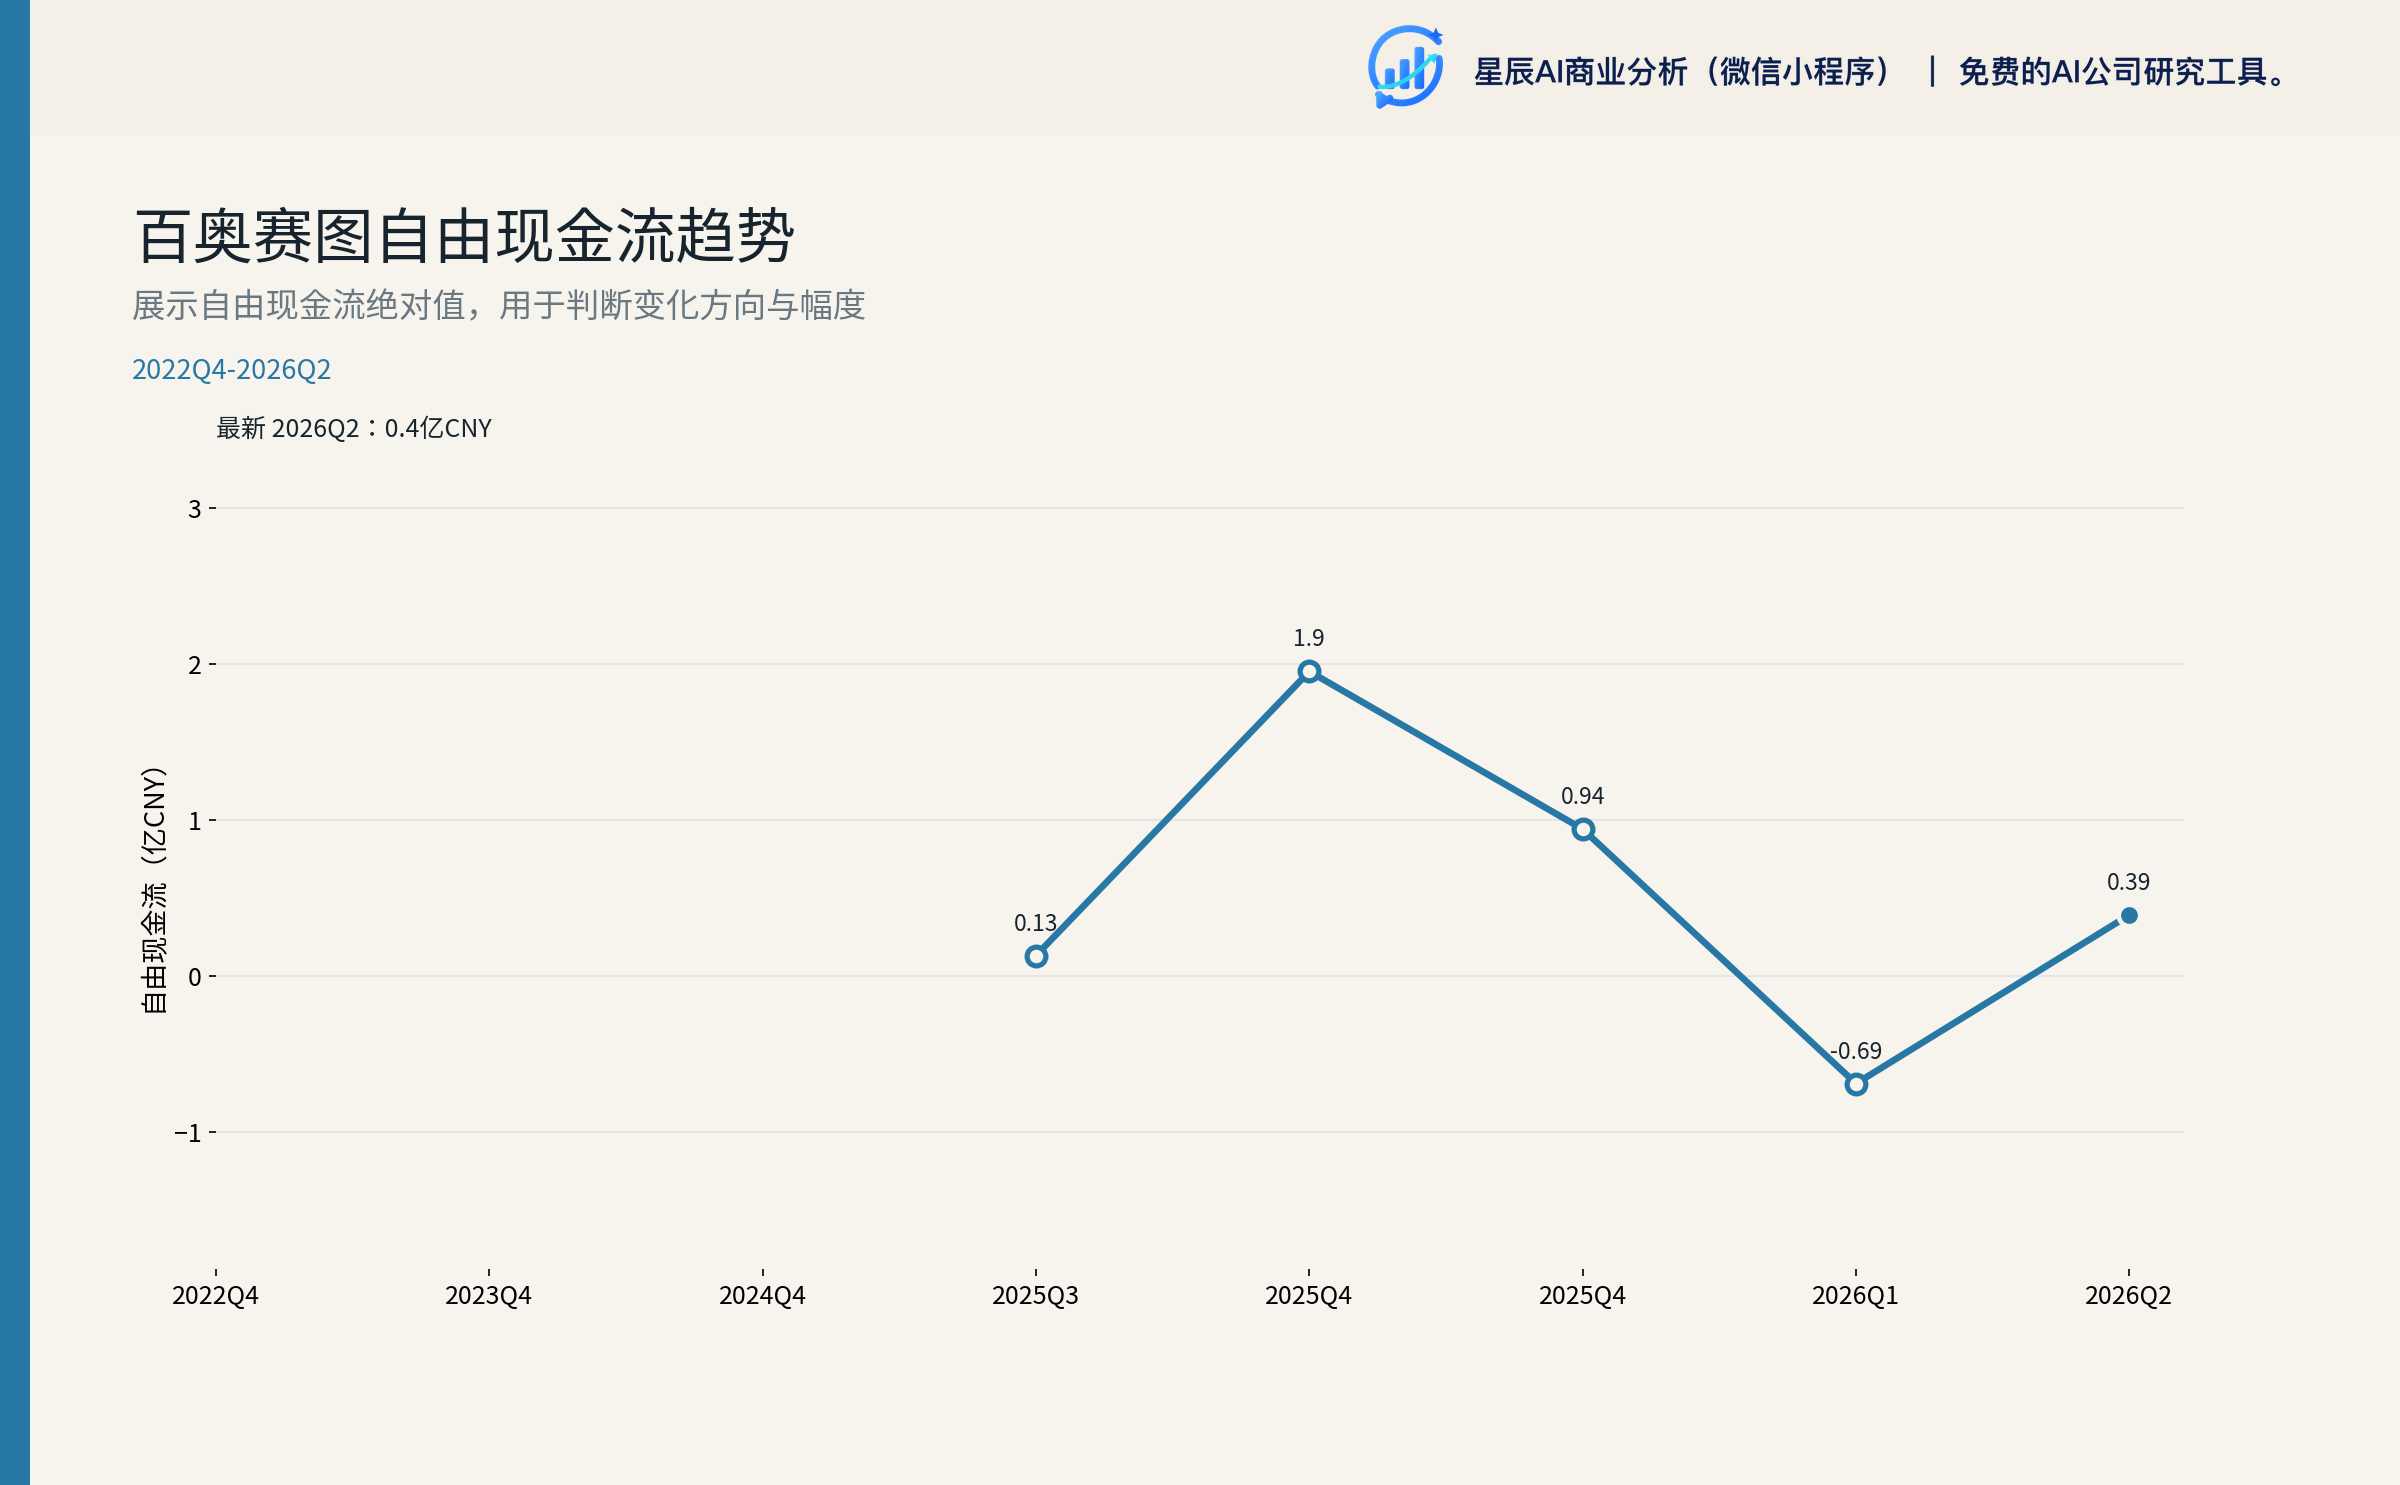Click the tagline 免费的AI公司研究工具。
The image size is (2400, 1485).
click(2123, 72)
